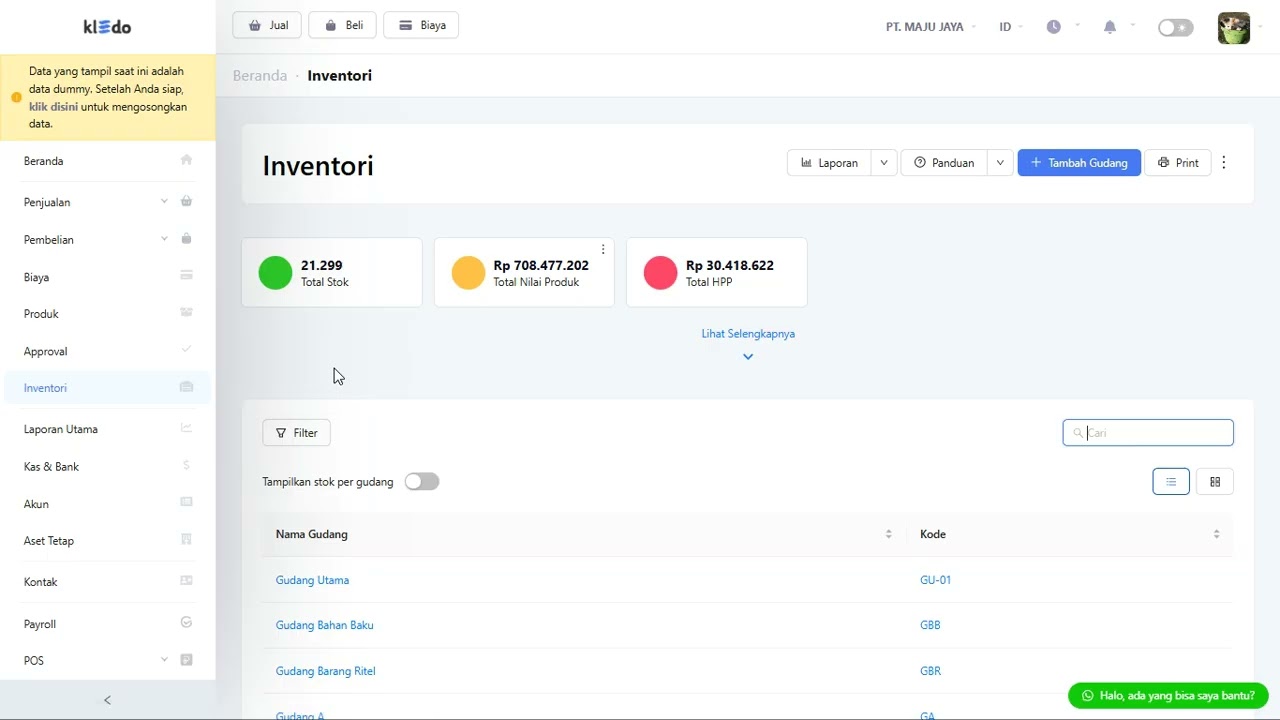
Task: Click the Total Nilai Produk options dots
Action: [x=603, y=249]
